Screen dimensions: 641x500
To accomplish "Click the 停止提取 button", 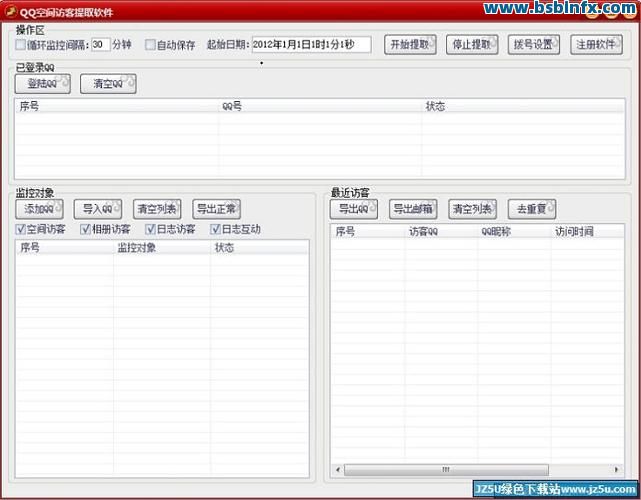I will [x=472, y=45].
